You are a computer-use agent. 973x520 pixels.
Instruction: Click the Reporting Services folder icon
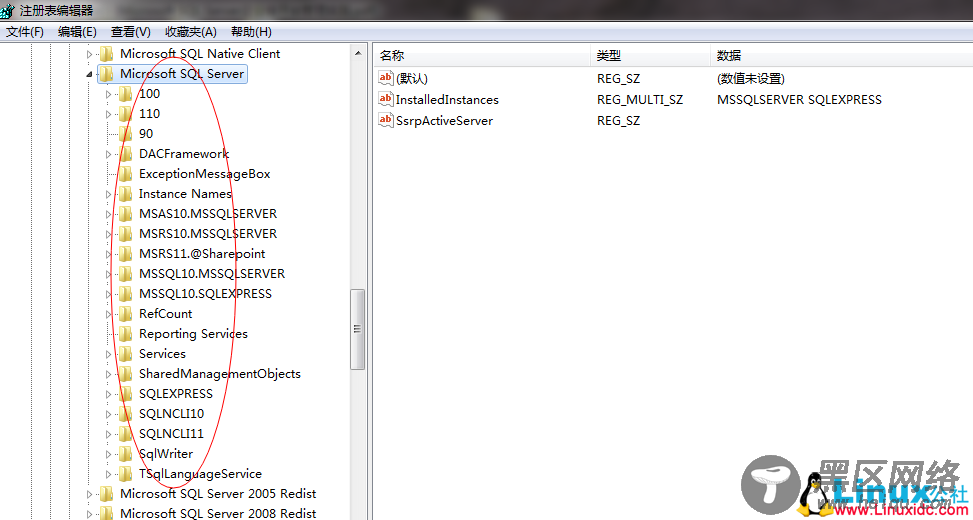tap(126, 334)
